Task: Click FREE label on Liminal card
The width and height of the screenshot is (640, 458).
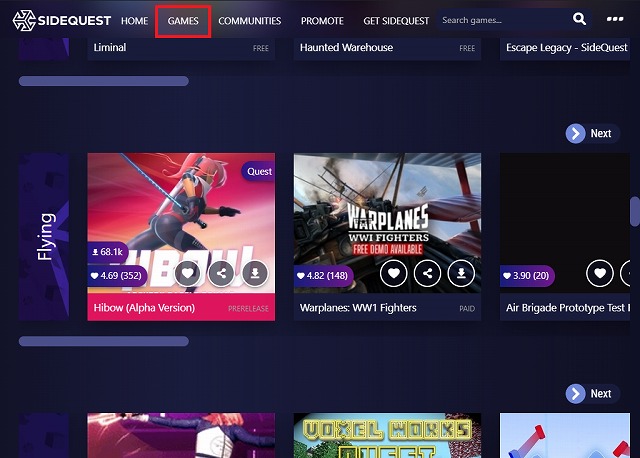Action: [x=260, y=48]
